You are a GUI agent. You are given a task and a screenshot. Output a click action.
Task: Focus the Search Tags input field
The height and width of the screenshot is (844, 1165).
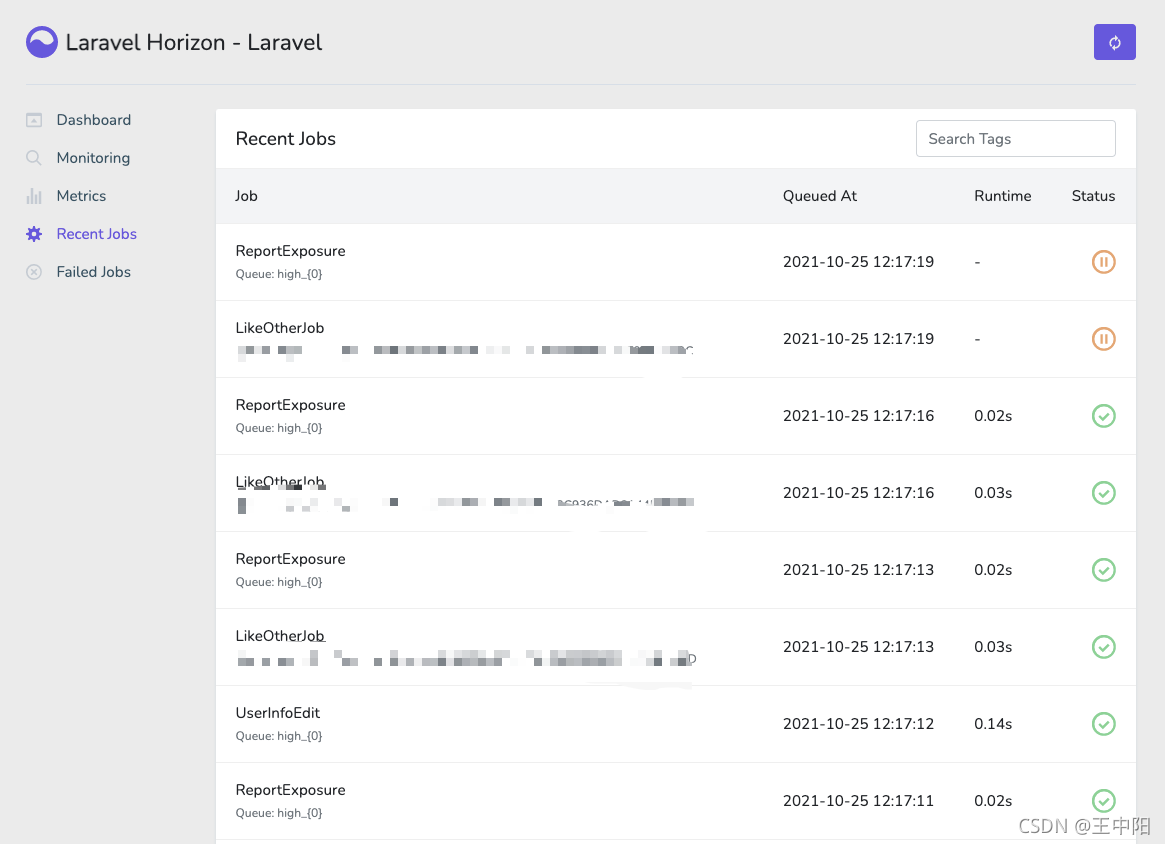pyautogui.click(x=1016, y=138)
